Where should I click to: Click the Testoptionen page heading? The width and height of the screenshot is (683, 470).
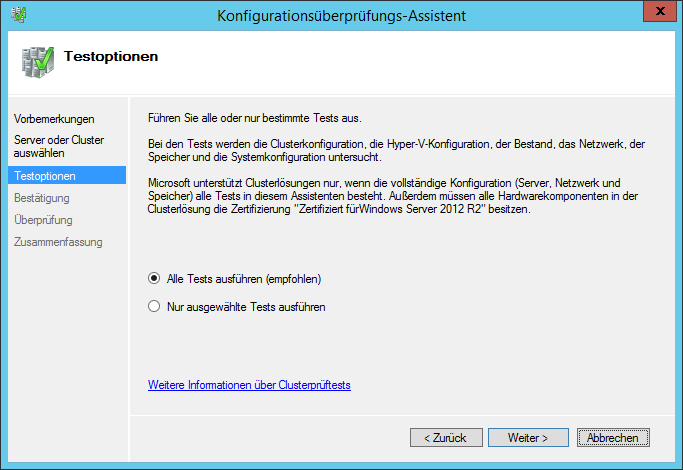[111, 56]
